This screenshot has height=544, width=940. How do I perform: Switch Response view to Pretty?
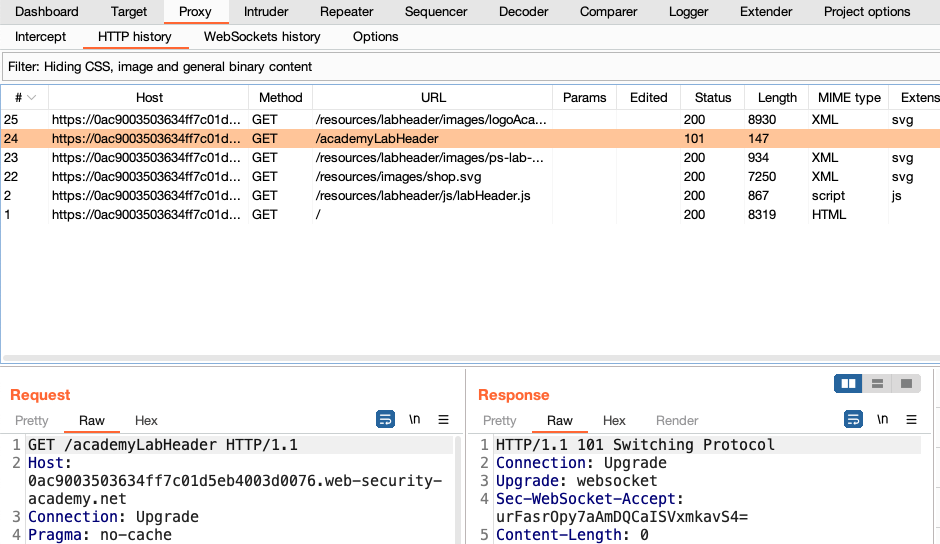(x=499, y=420)
